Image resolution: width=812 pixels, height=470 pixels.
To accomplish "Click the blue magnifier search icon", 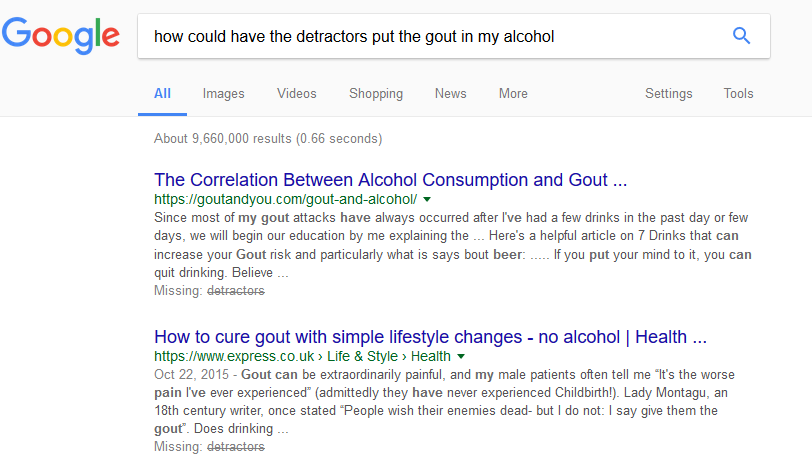I will pos(741,36).
